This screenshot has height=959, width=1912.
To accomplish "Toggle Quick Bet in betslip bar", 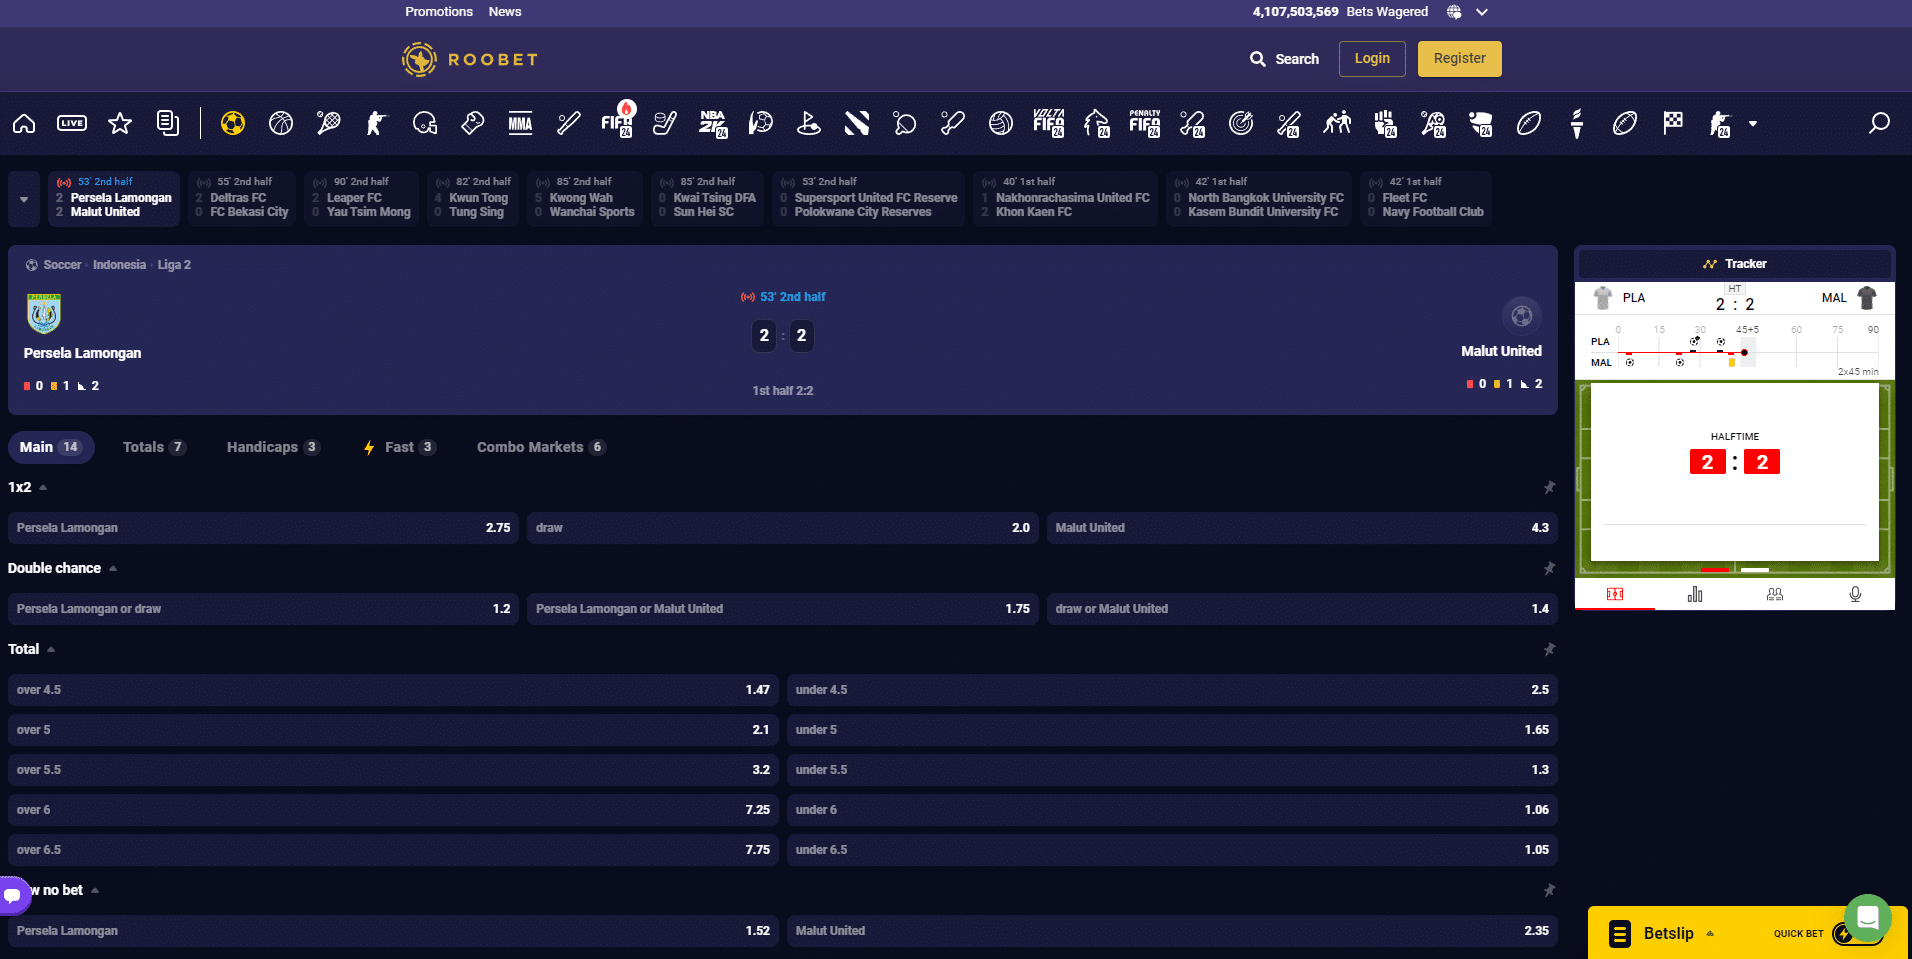I will pyautogui.click(x=1845, y=934).
